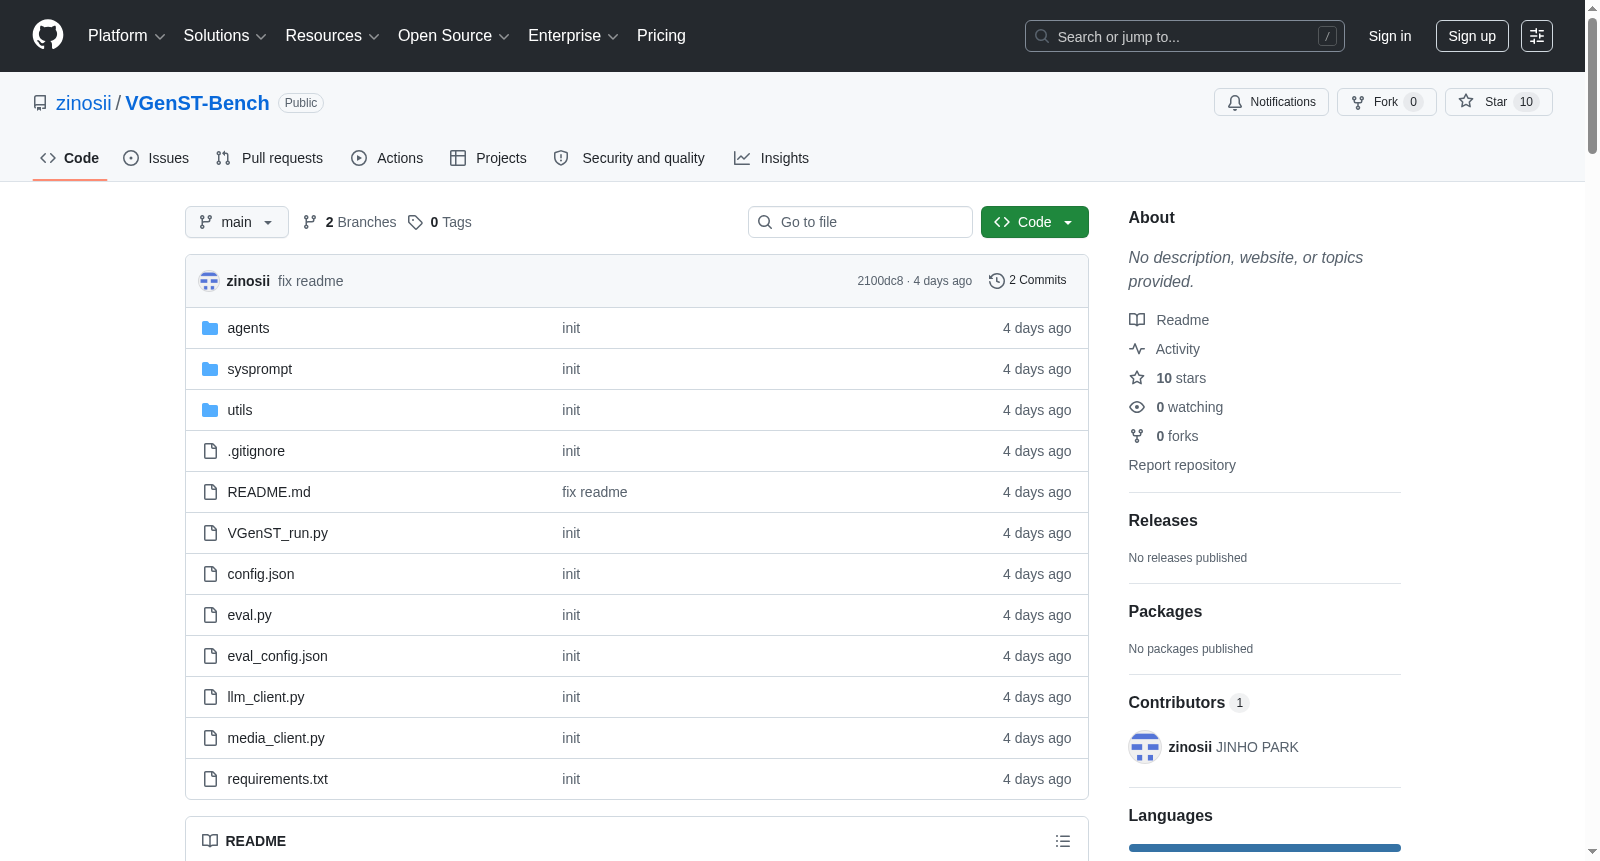Click the Sign up button
1600x861 pixels.
(1472, 36)
